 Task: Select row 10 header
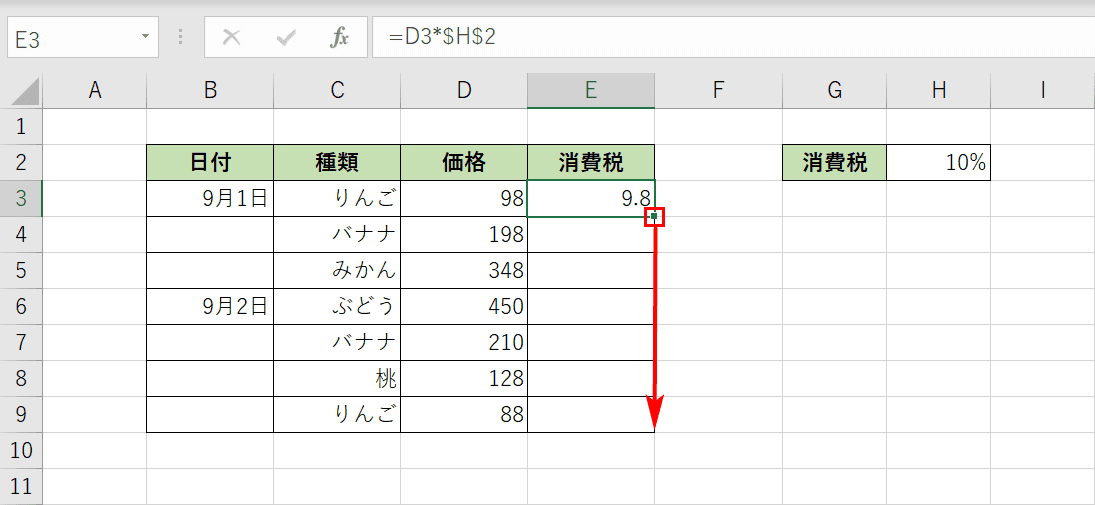coord(21,451)
